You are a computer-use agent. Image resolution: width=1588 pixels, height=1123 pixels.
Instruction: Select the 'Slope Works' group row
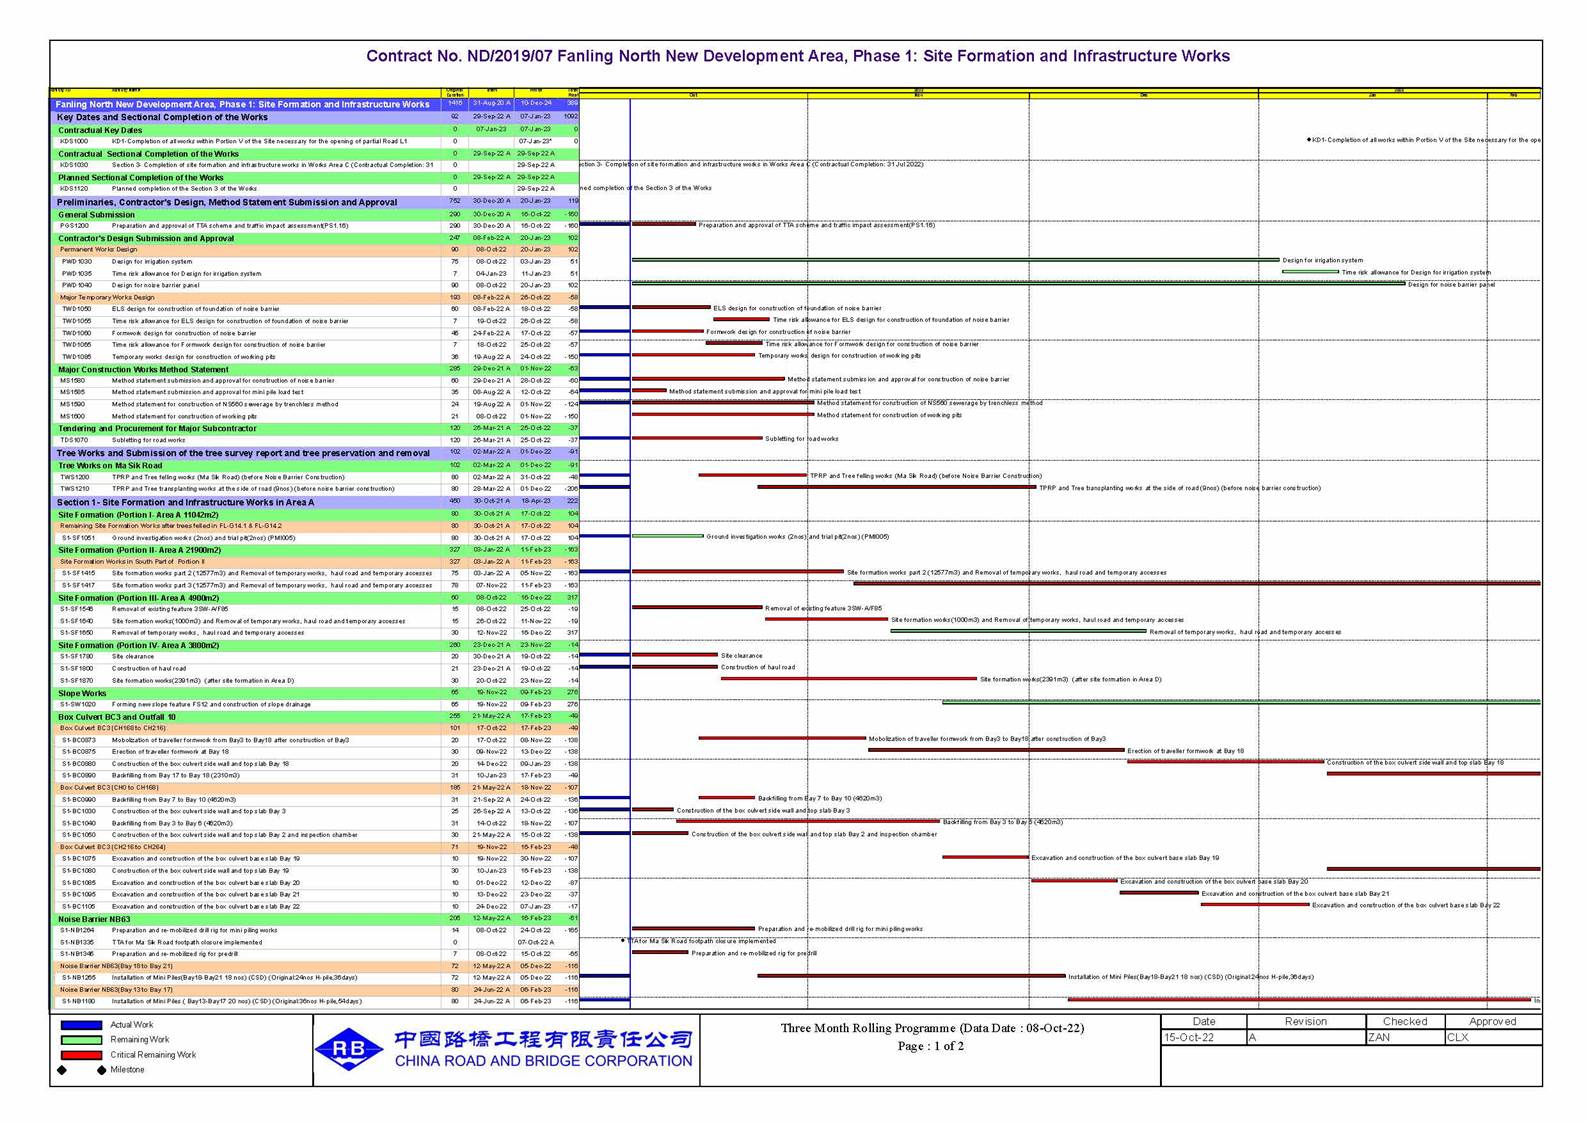(315, 693)
